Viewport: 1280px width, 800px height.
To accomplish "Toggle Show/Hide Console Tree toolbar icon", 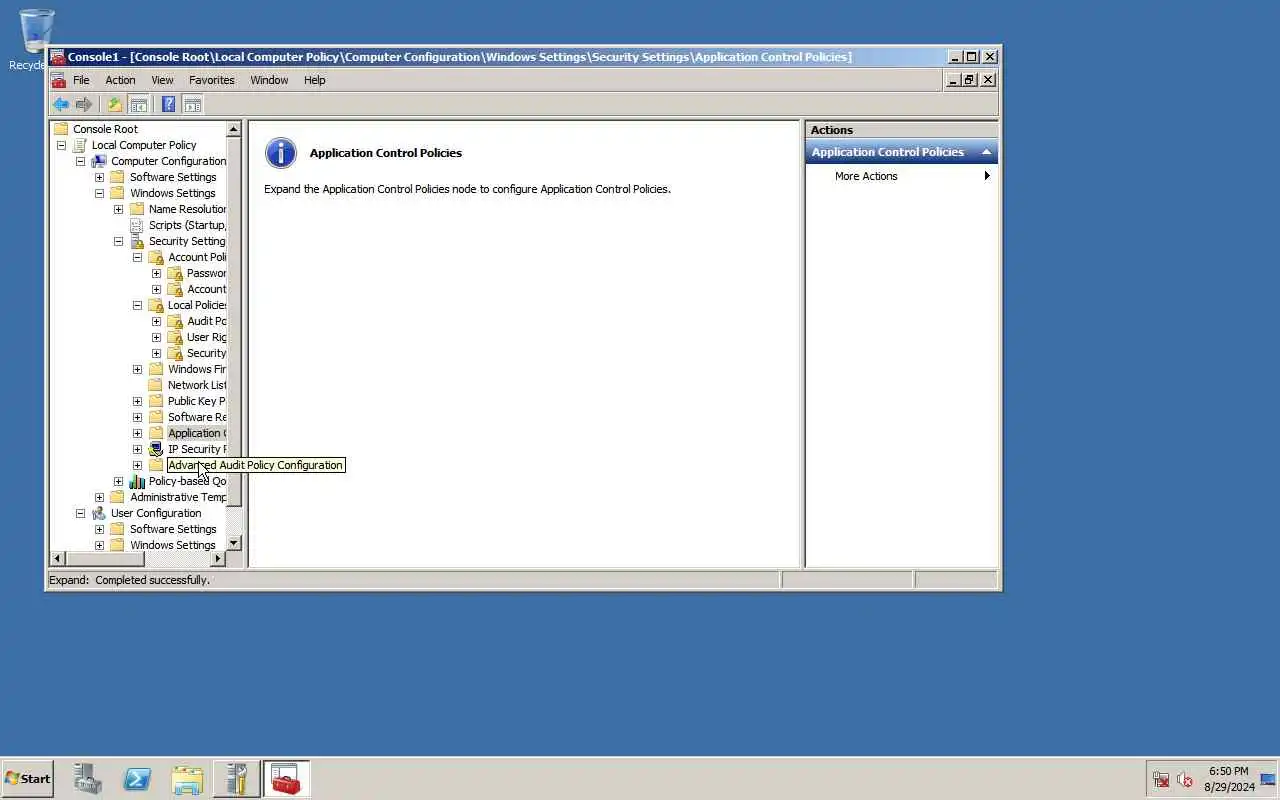I will [139, 104].
